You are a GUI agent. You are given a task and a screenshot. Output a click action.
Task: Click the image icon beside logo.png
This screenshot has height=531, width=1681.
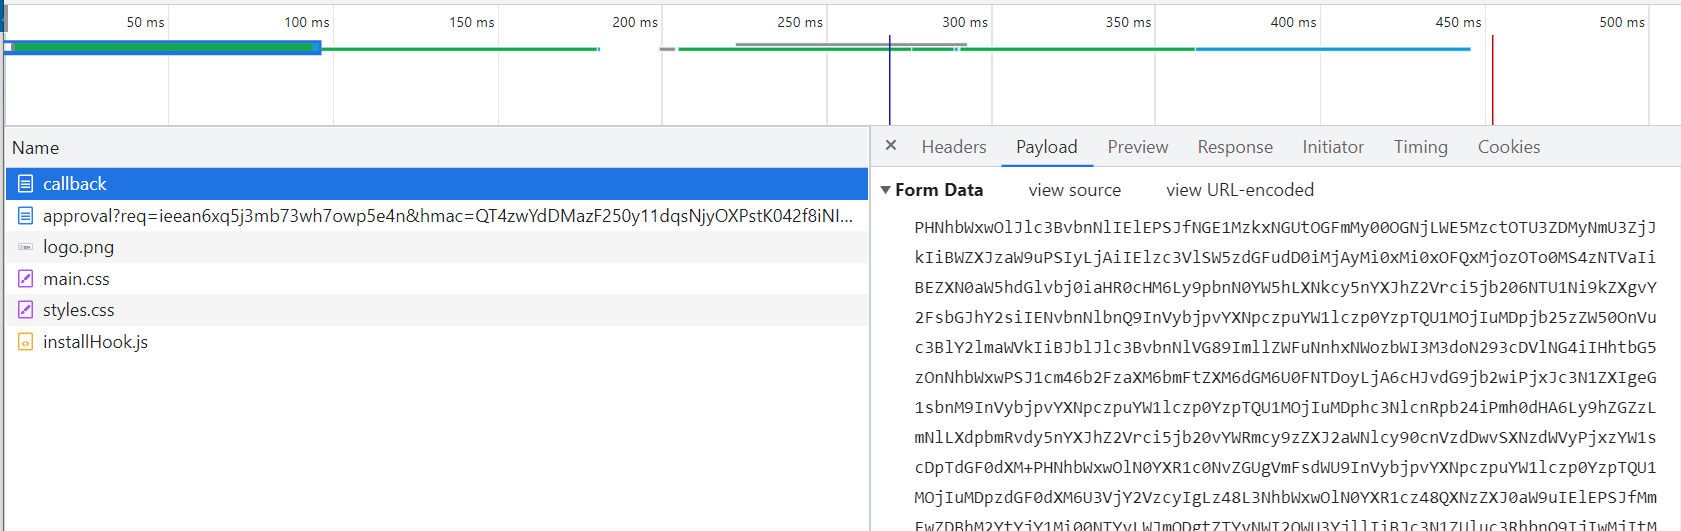point(26,247)
